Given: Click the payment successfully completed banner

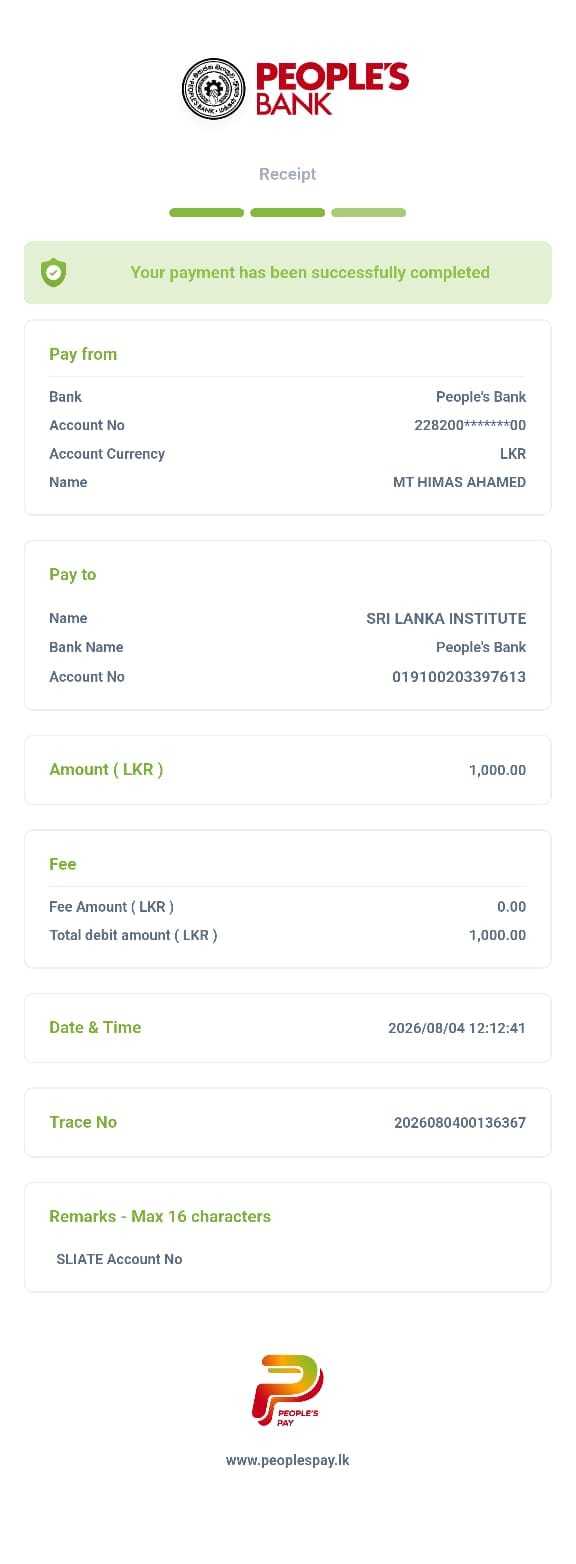Looking at the screenshot, I should (288, 272).
